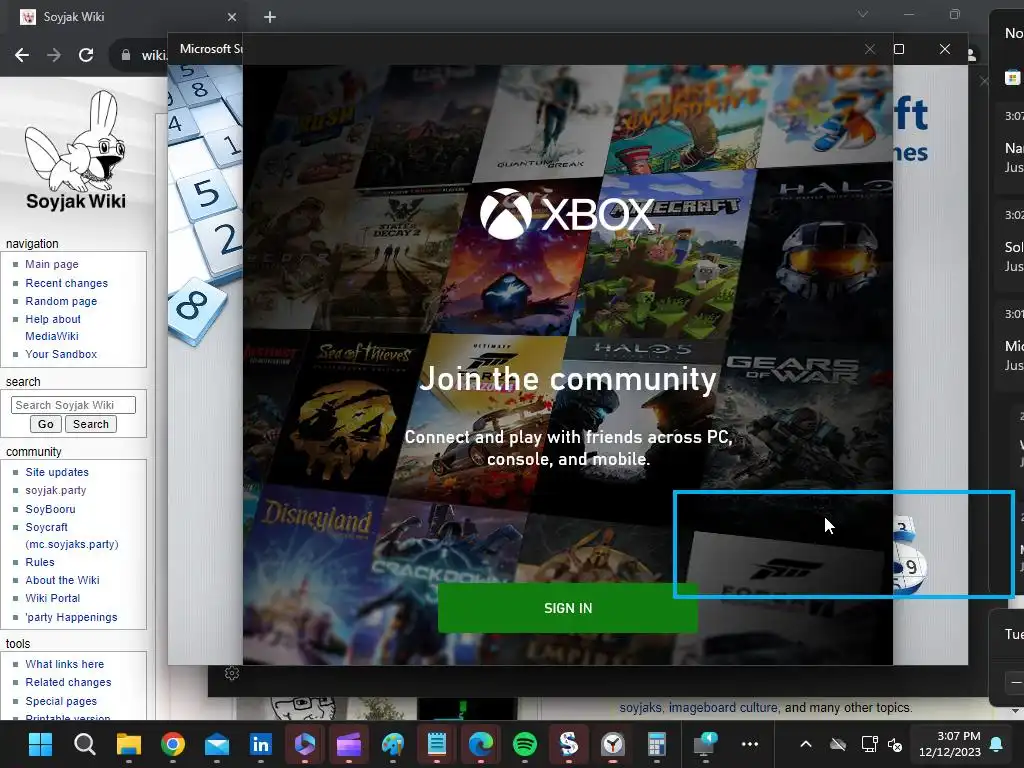Launch Calculator from the taskbar
The image size is (1024, 768).
[x=657, y=744]
